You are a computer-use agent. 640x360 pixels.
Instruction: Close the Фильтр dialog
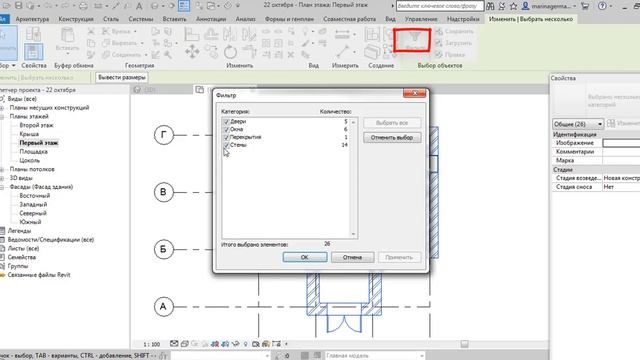tap(414, 93)
